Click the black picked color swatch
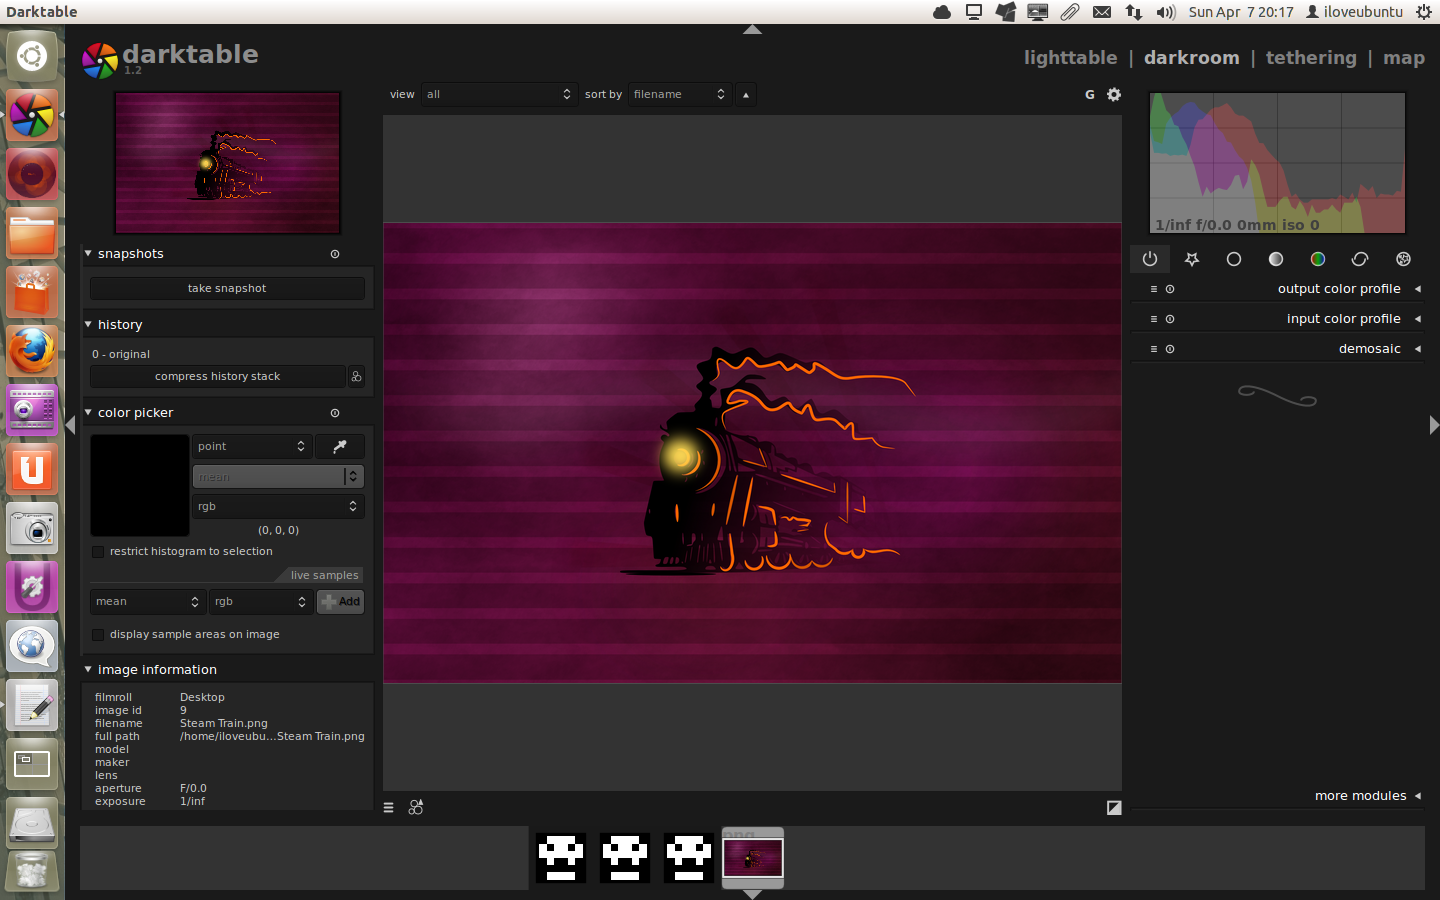Viewport: 1440px width, 900px height. click(x=140, y=485)
